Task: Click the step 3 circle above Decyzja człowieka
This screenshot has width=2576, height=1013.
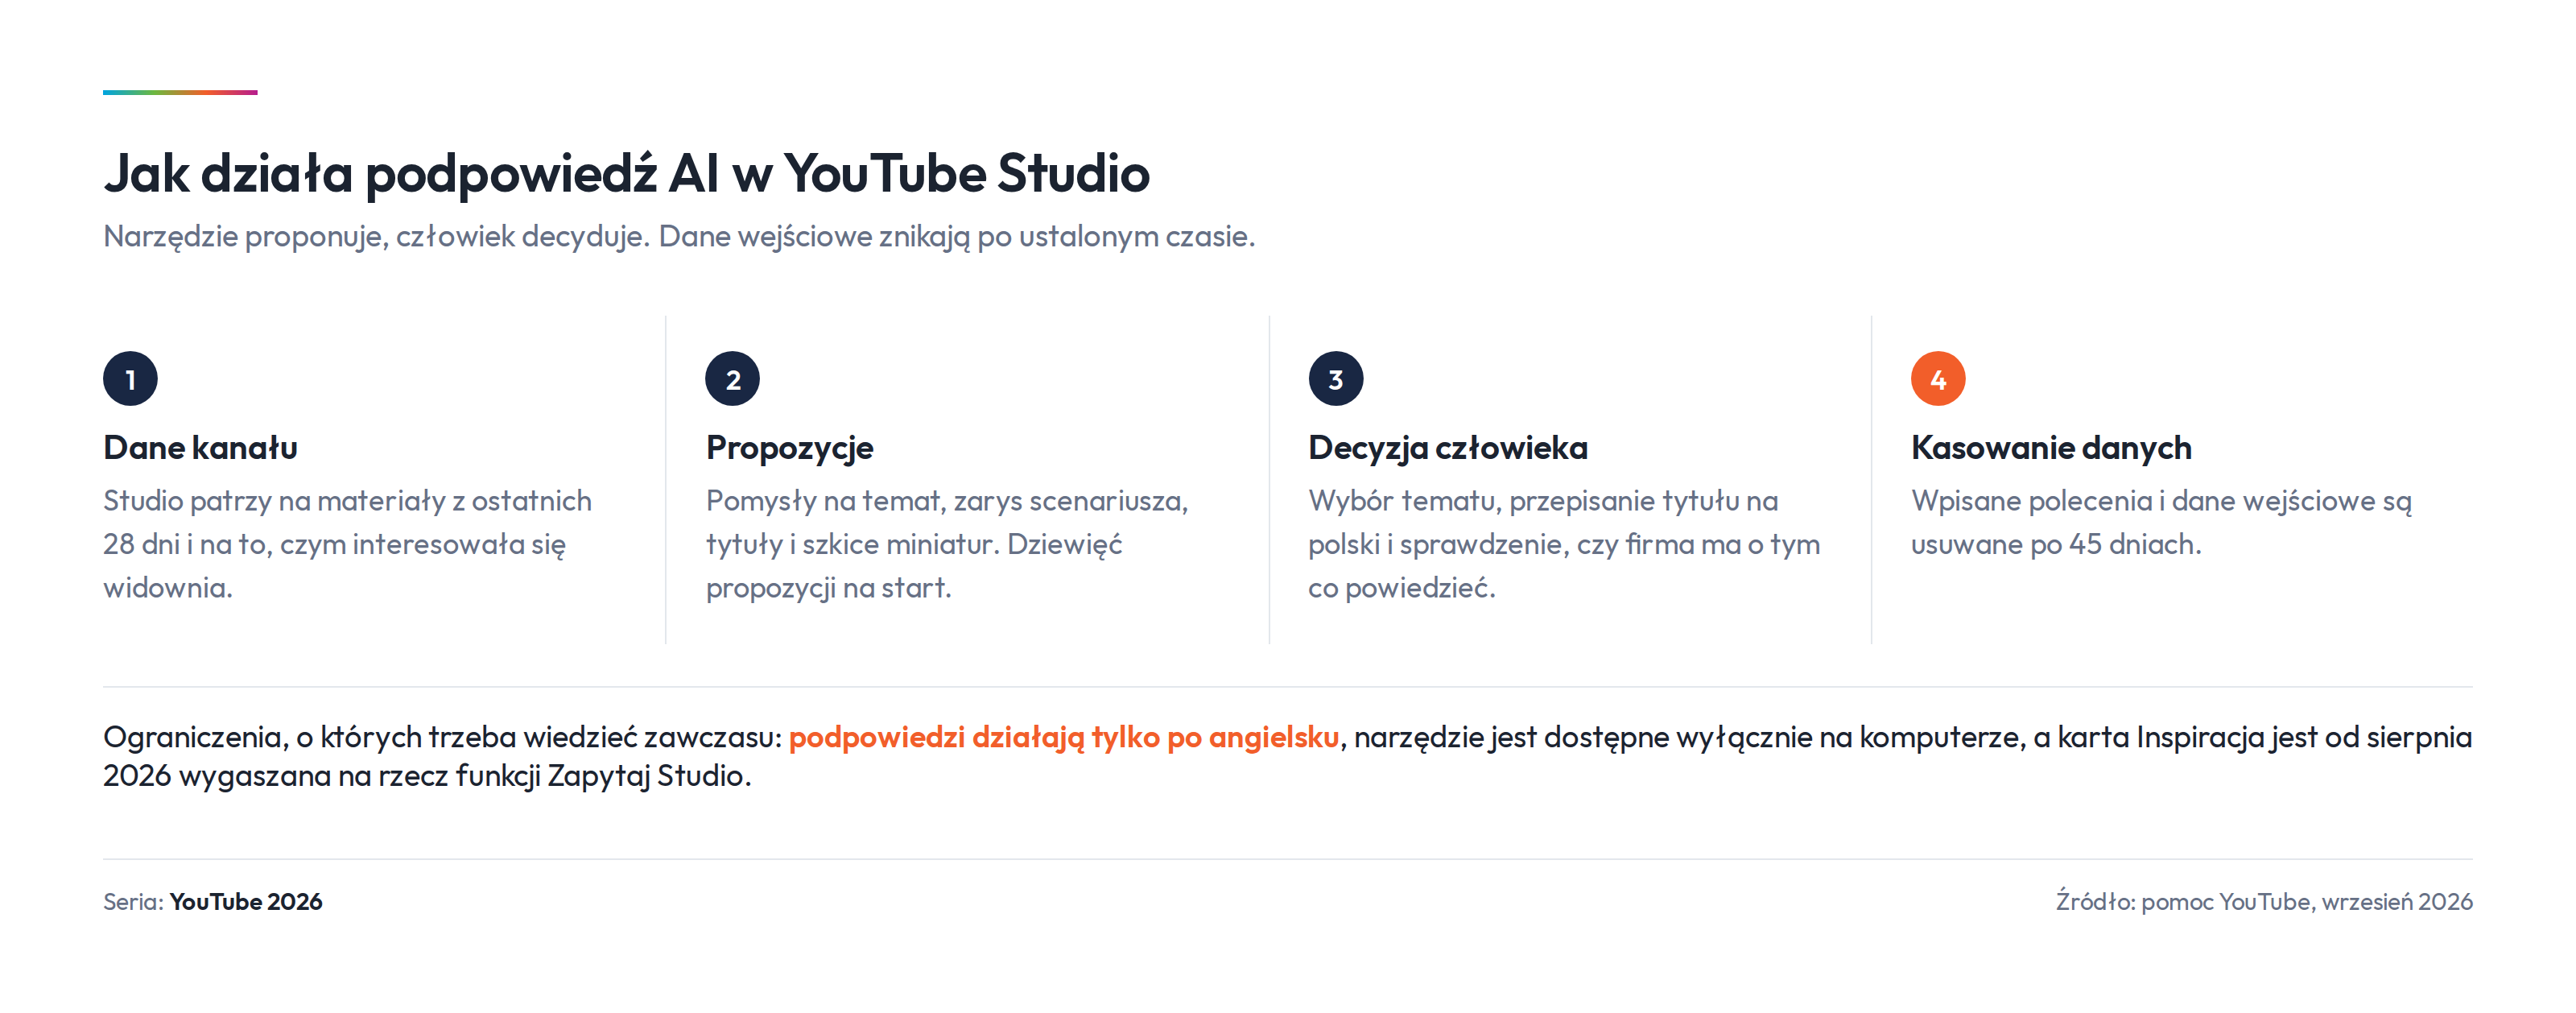Action: (1336, 379)
